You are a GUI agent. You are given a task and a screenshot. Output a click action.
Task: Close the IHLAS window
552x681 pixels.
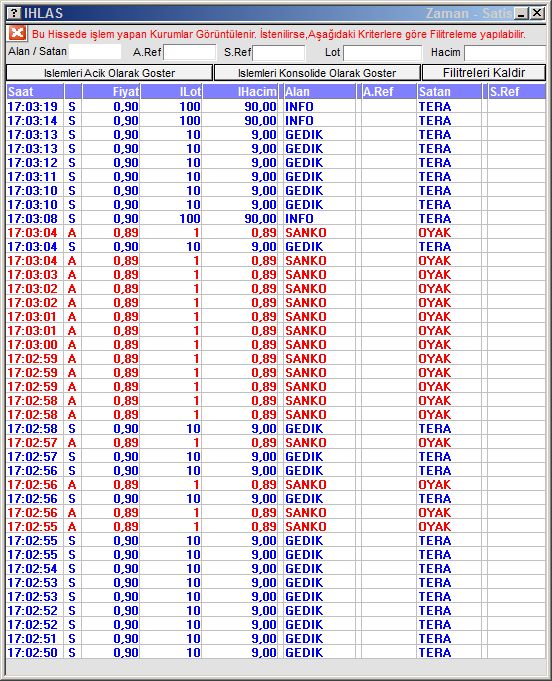click(537, 13)
